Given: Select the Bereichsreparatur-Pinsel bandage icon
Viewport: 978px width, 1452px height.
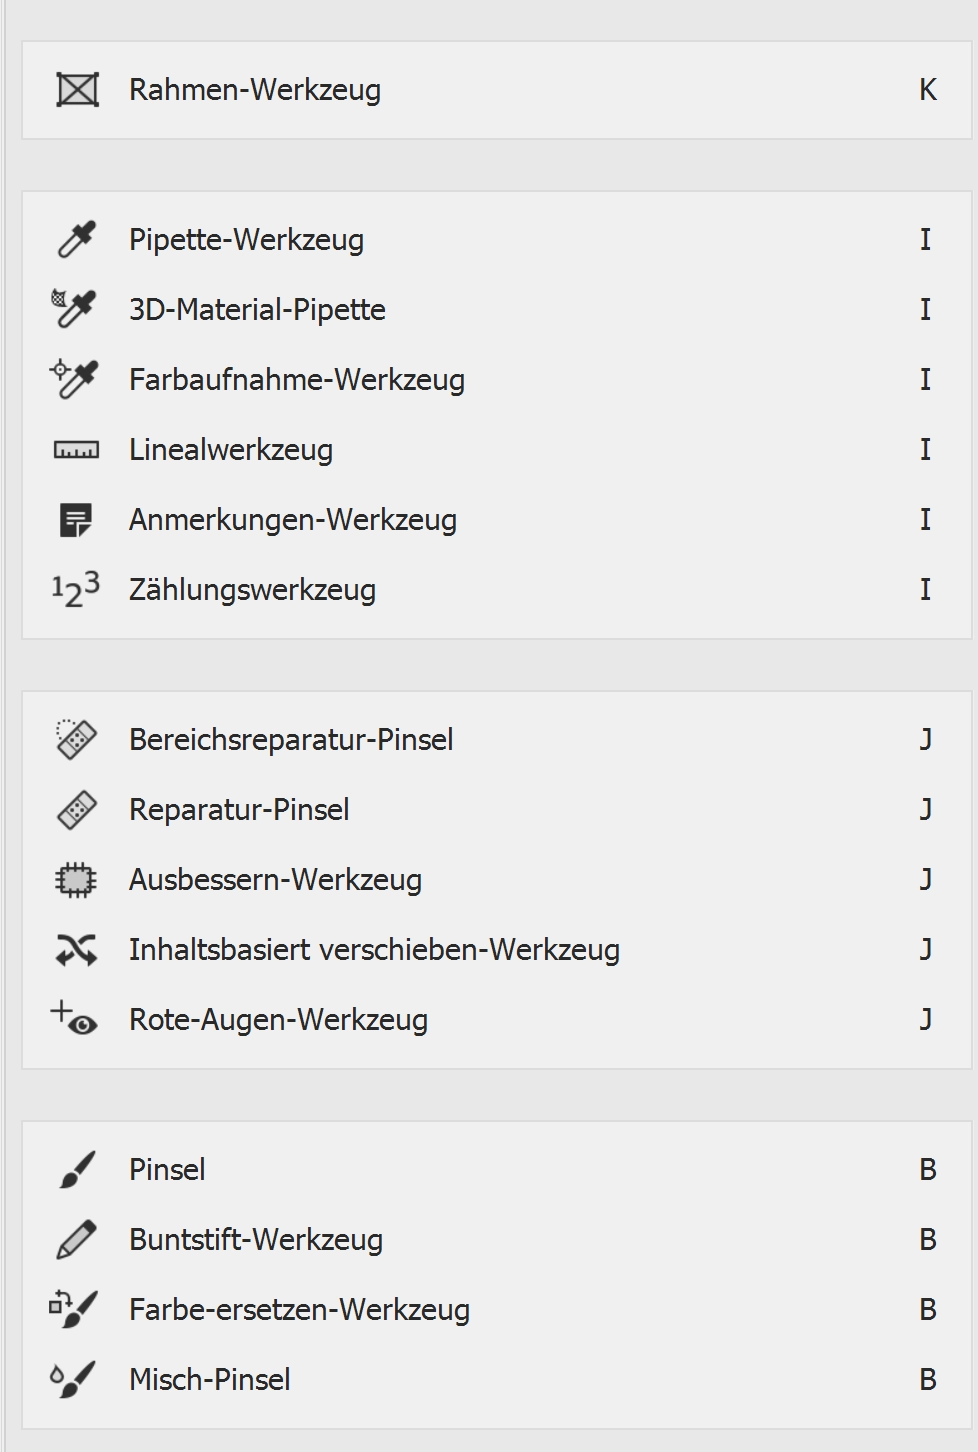Looking at the screenshot, I should point(76,739).
